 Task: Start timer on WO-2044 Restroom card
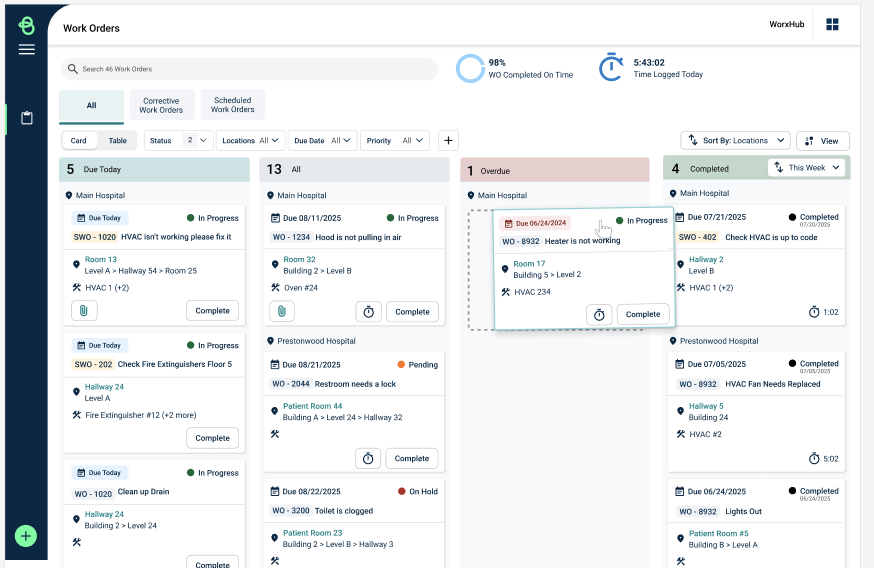coord(368,458)
